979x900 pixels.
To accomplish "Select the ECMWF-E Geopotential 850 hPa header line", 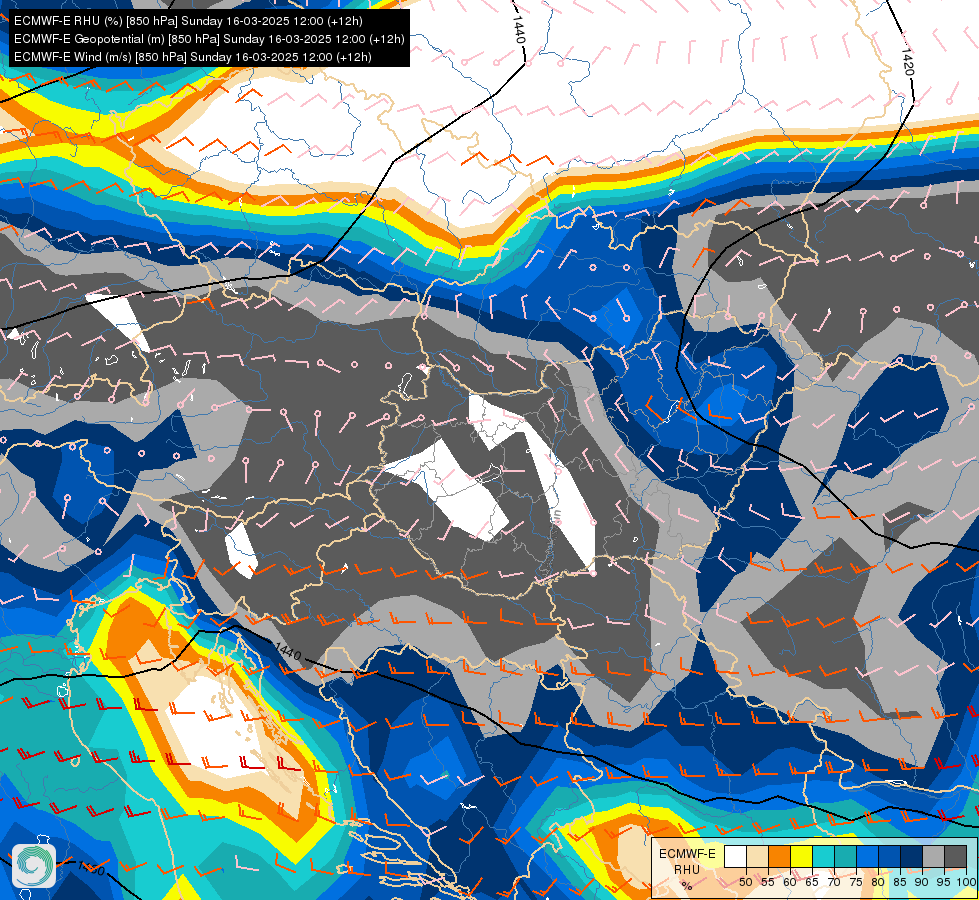I will point(209,39).
